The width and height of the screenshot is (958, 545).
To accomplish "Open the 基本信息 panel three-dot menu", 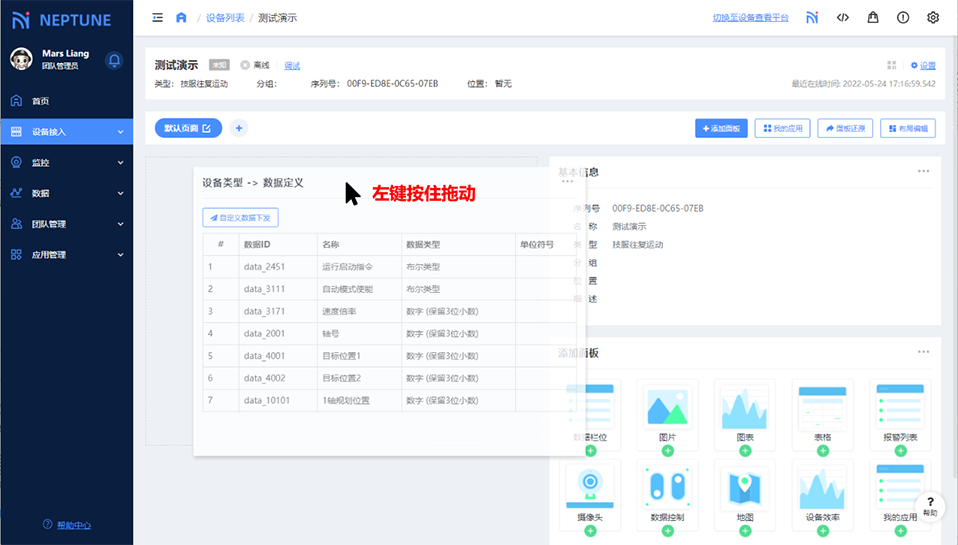I will (x=923, y=172).
